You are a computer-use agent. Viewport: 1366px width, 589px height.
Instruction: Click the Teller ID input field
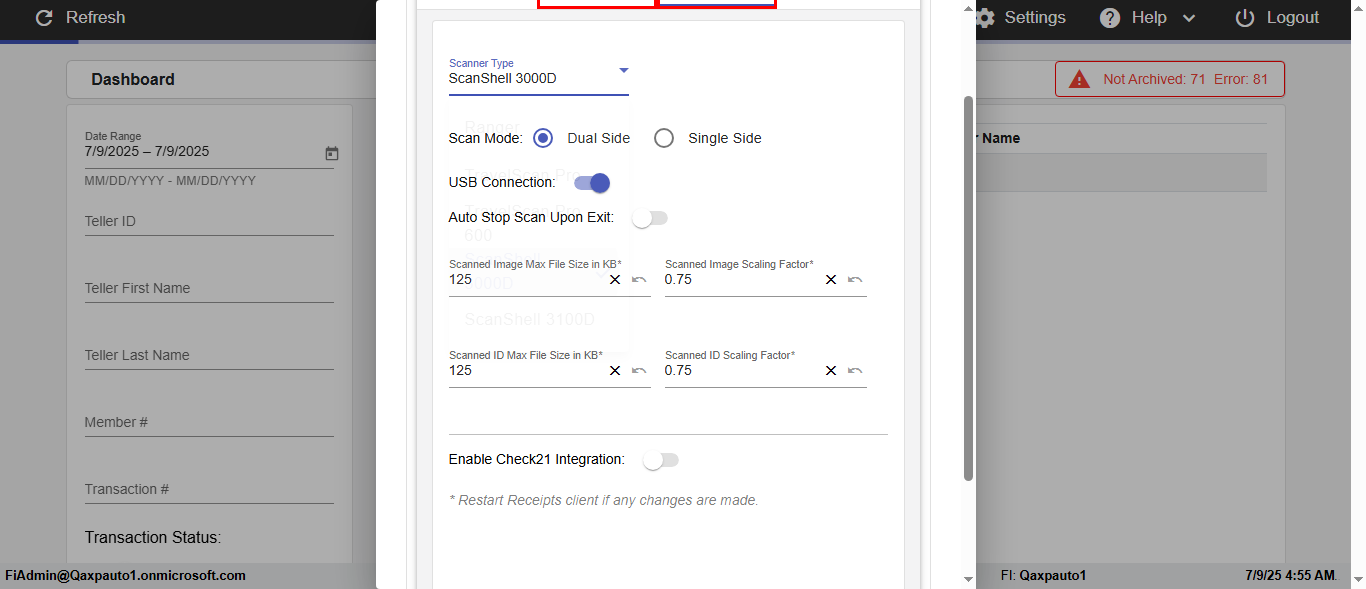[x=208, y=222]
